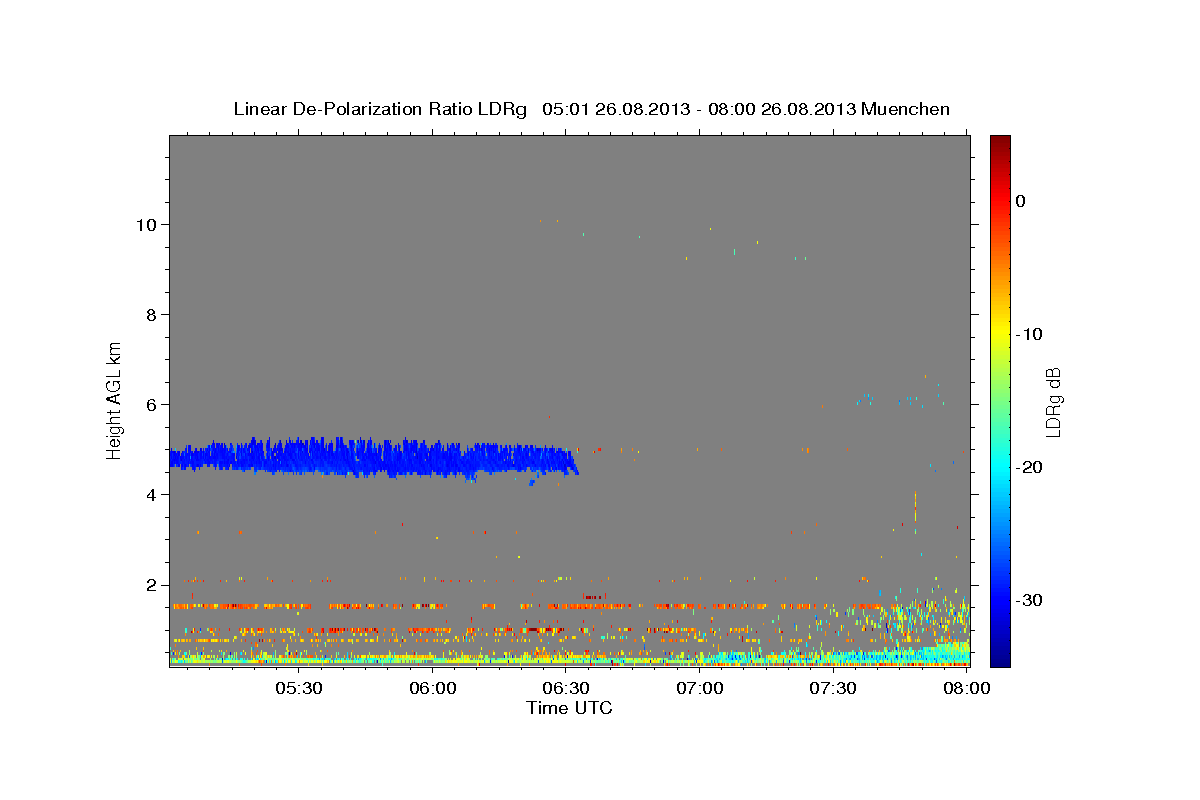Click the colorbar value '-20'
The width and height of the screenshot is (1200, 800).
tap(1029, 467)
